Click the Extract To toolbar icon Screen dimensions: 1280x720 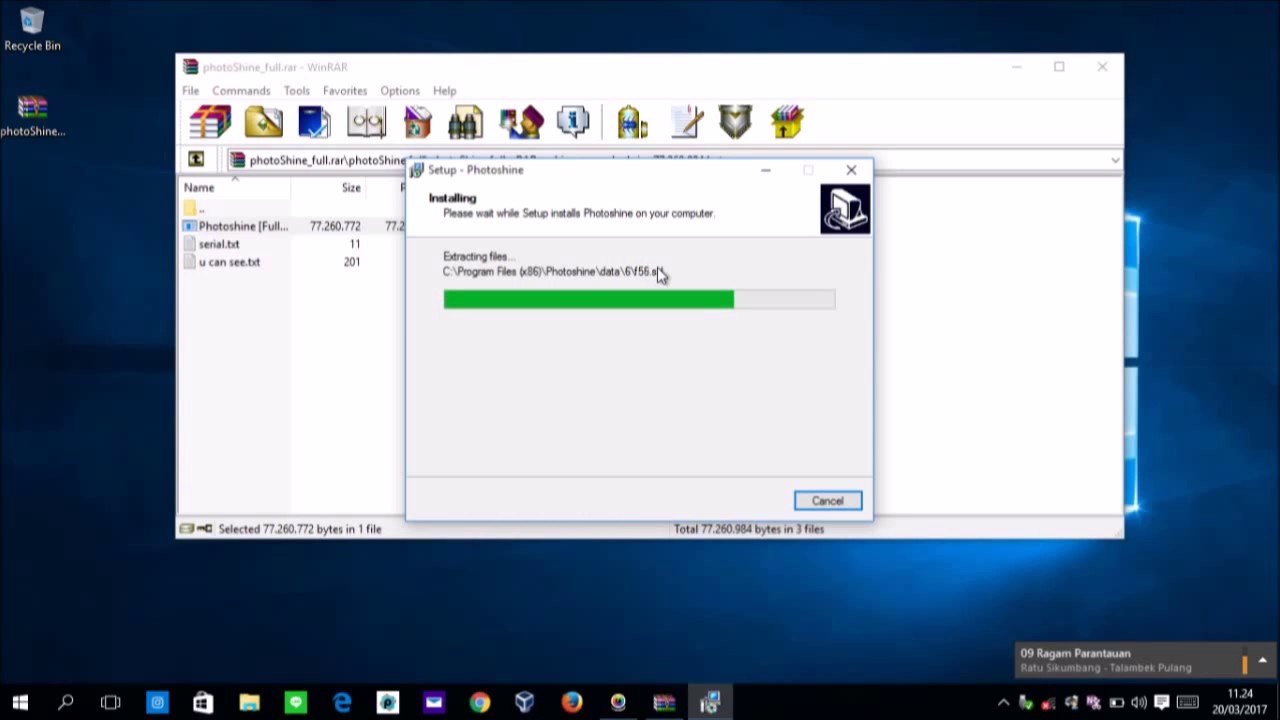point(263,122)
